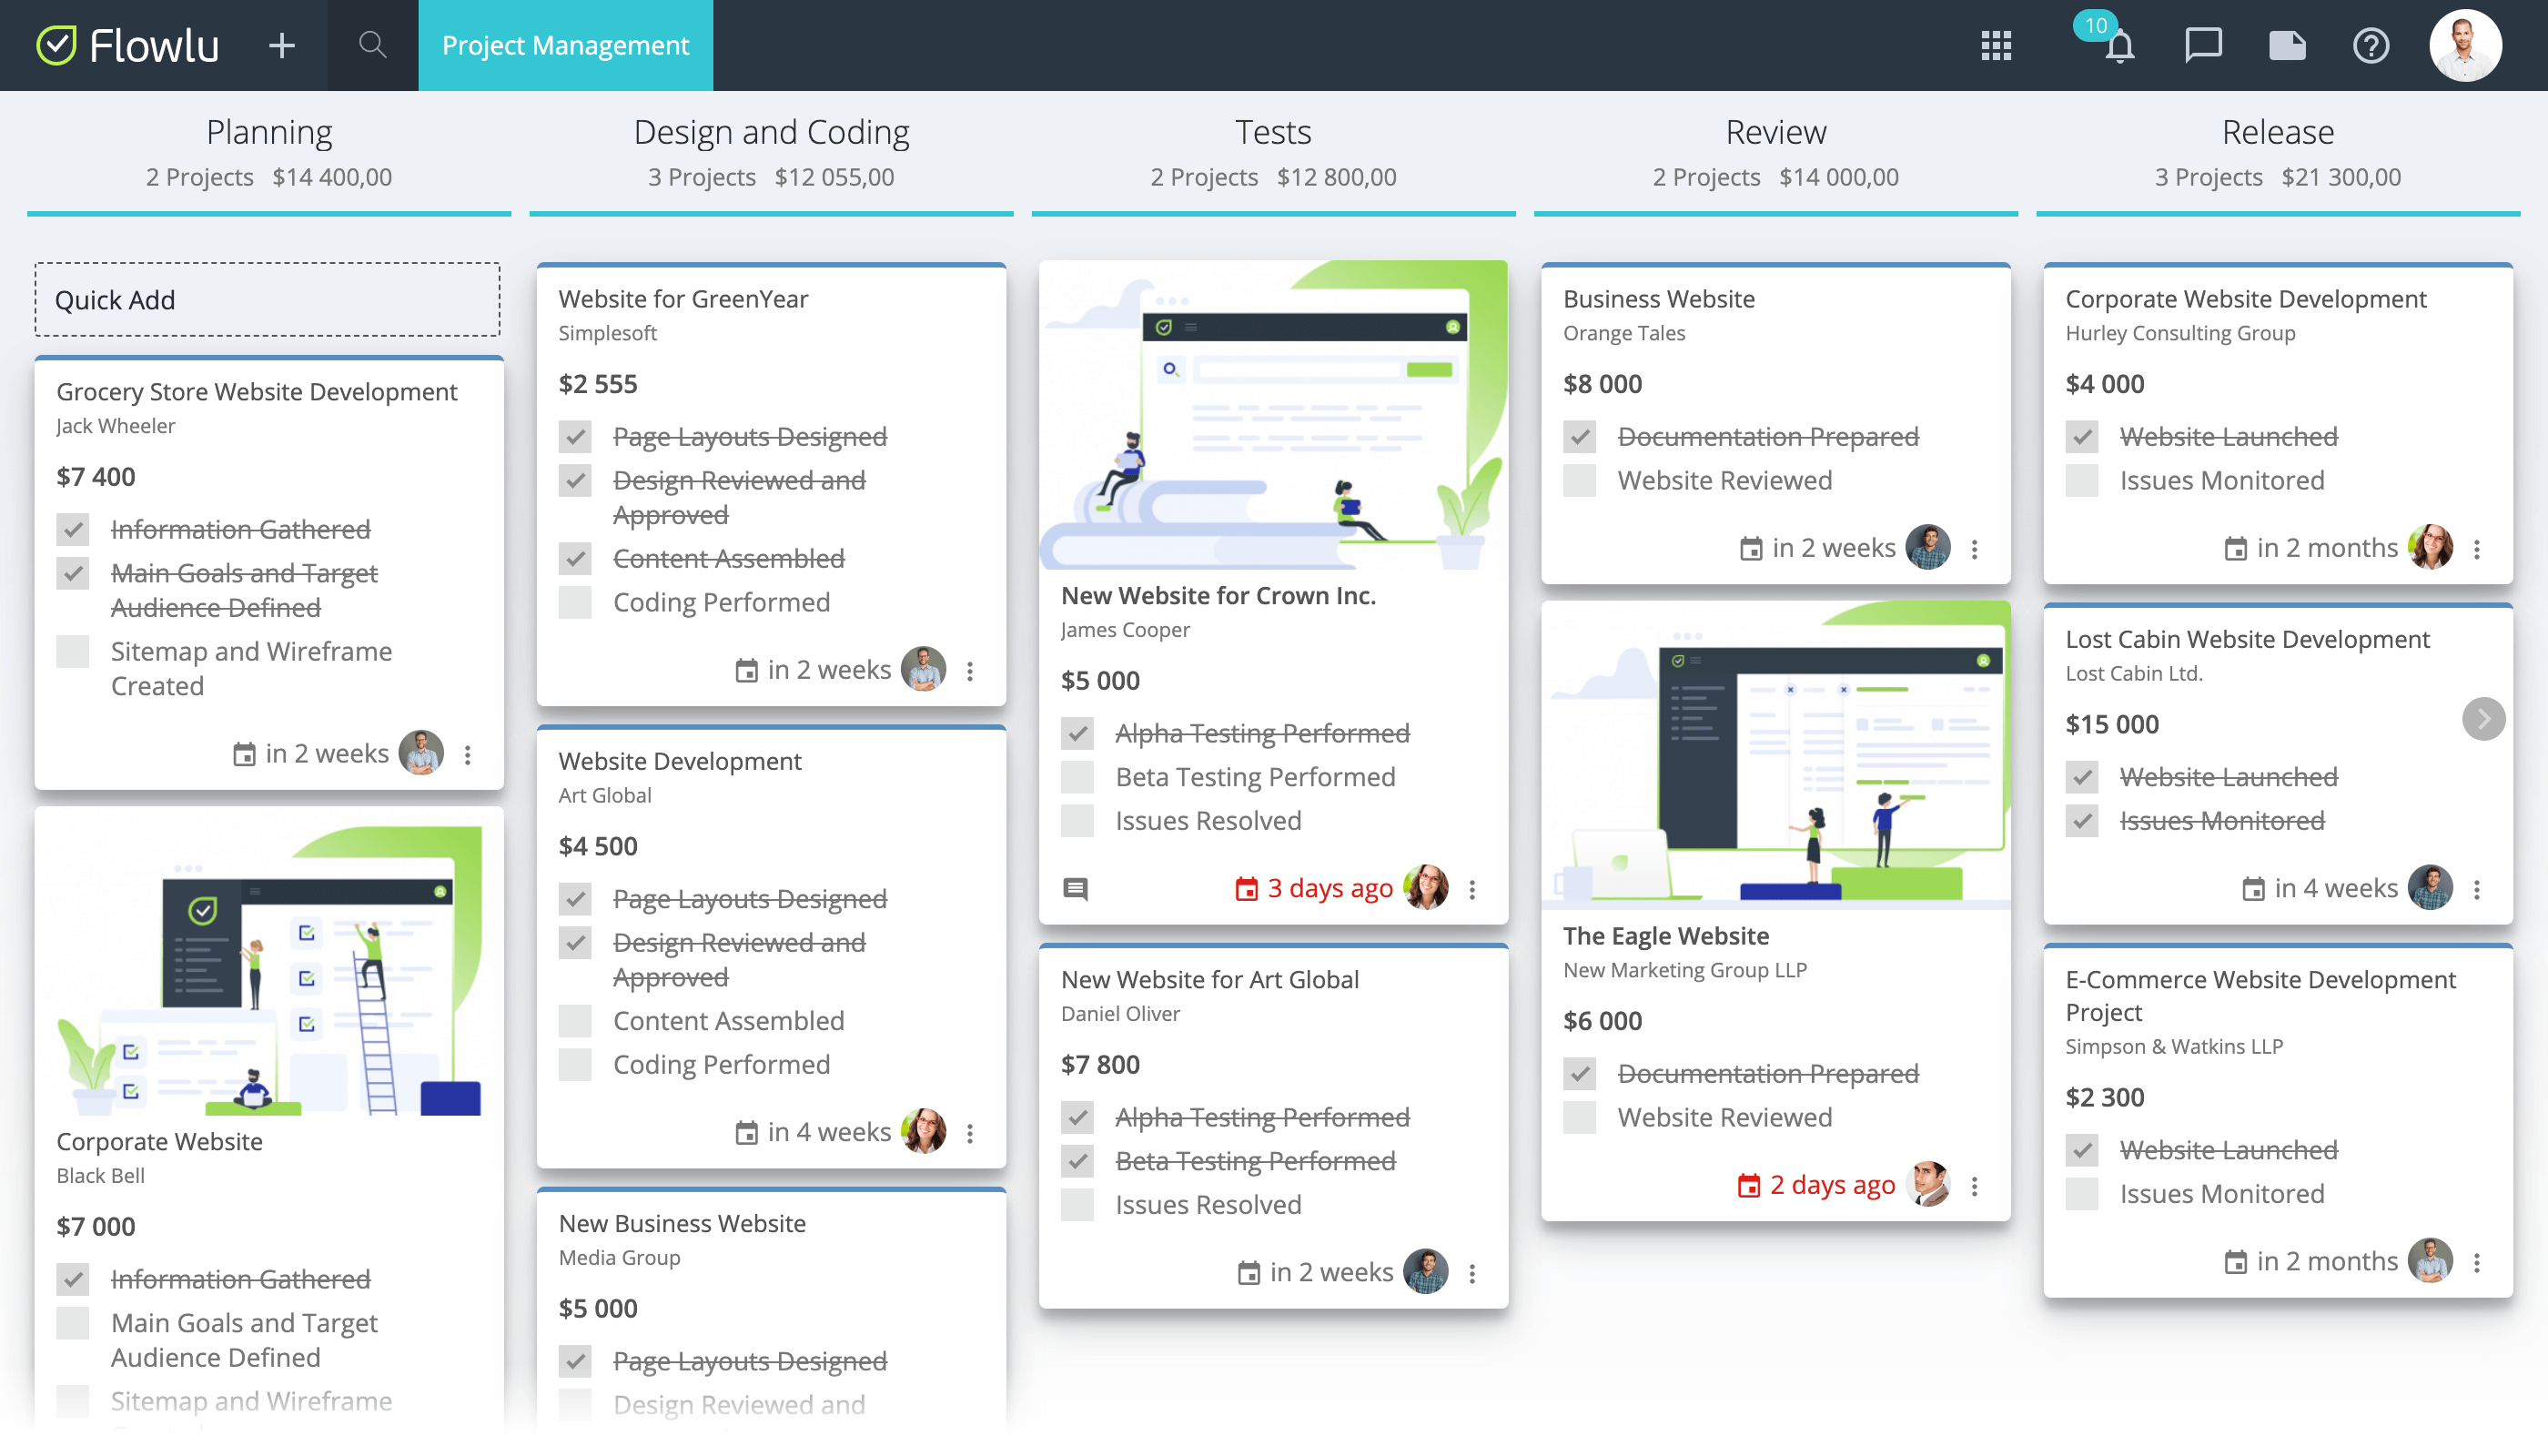
Task: Check Beta Testing Performed on Crown Inc. card
Action: pyautogui.click(x=1077, y=777)
